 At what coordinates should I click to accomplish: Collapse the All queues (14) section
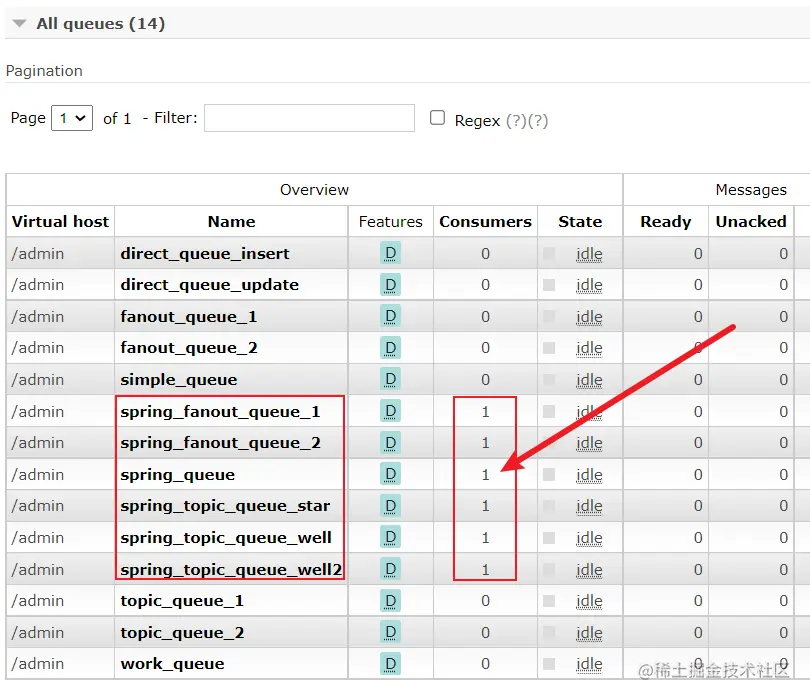tap(101, 23)
